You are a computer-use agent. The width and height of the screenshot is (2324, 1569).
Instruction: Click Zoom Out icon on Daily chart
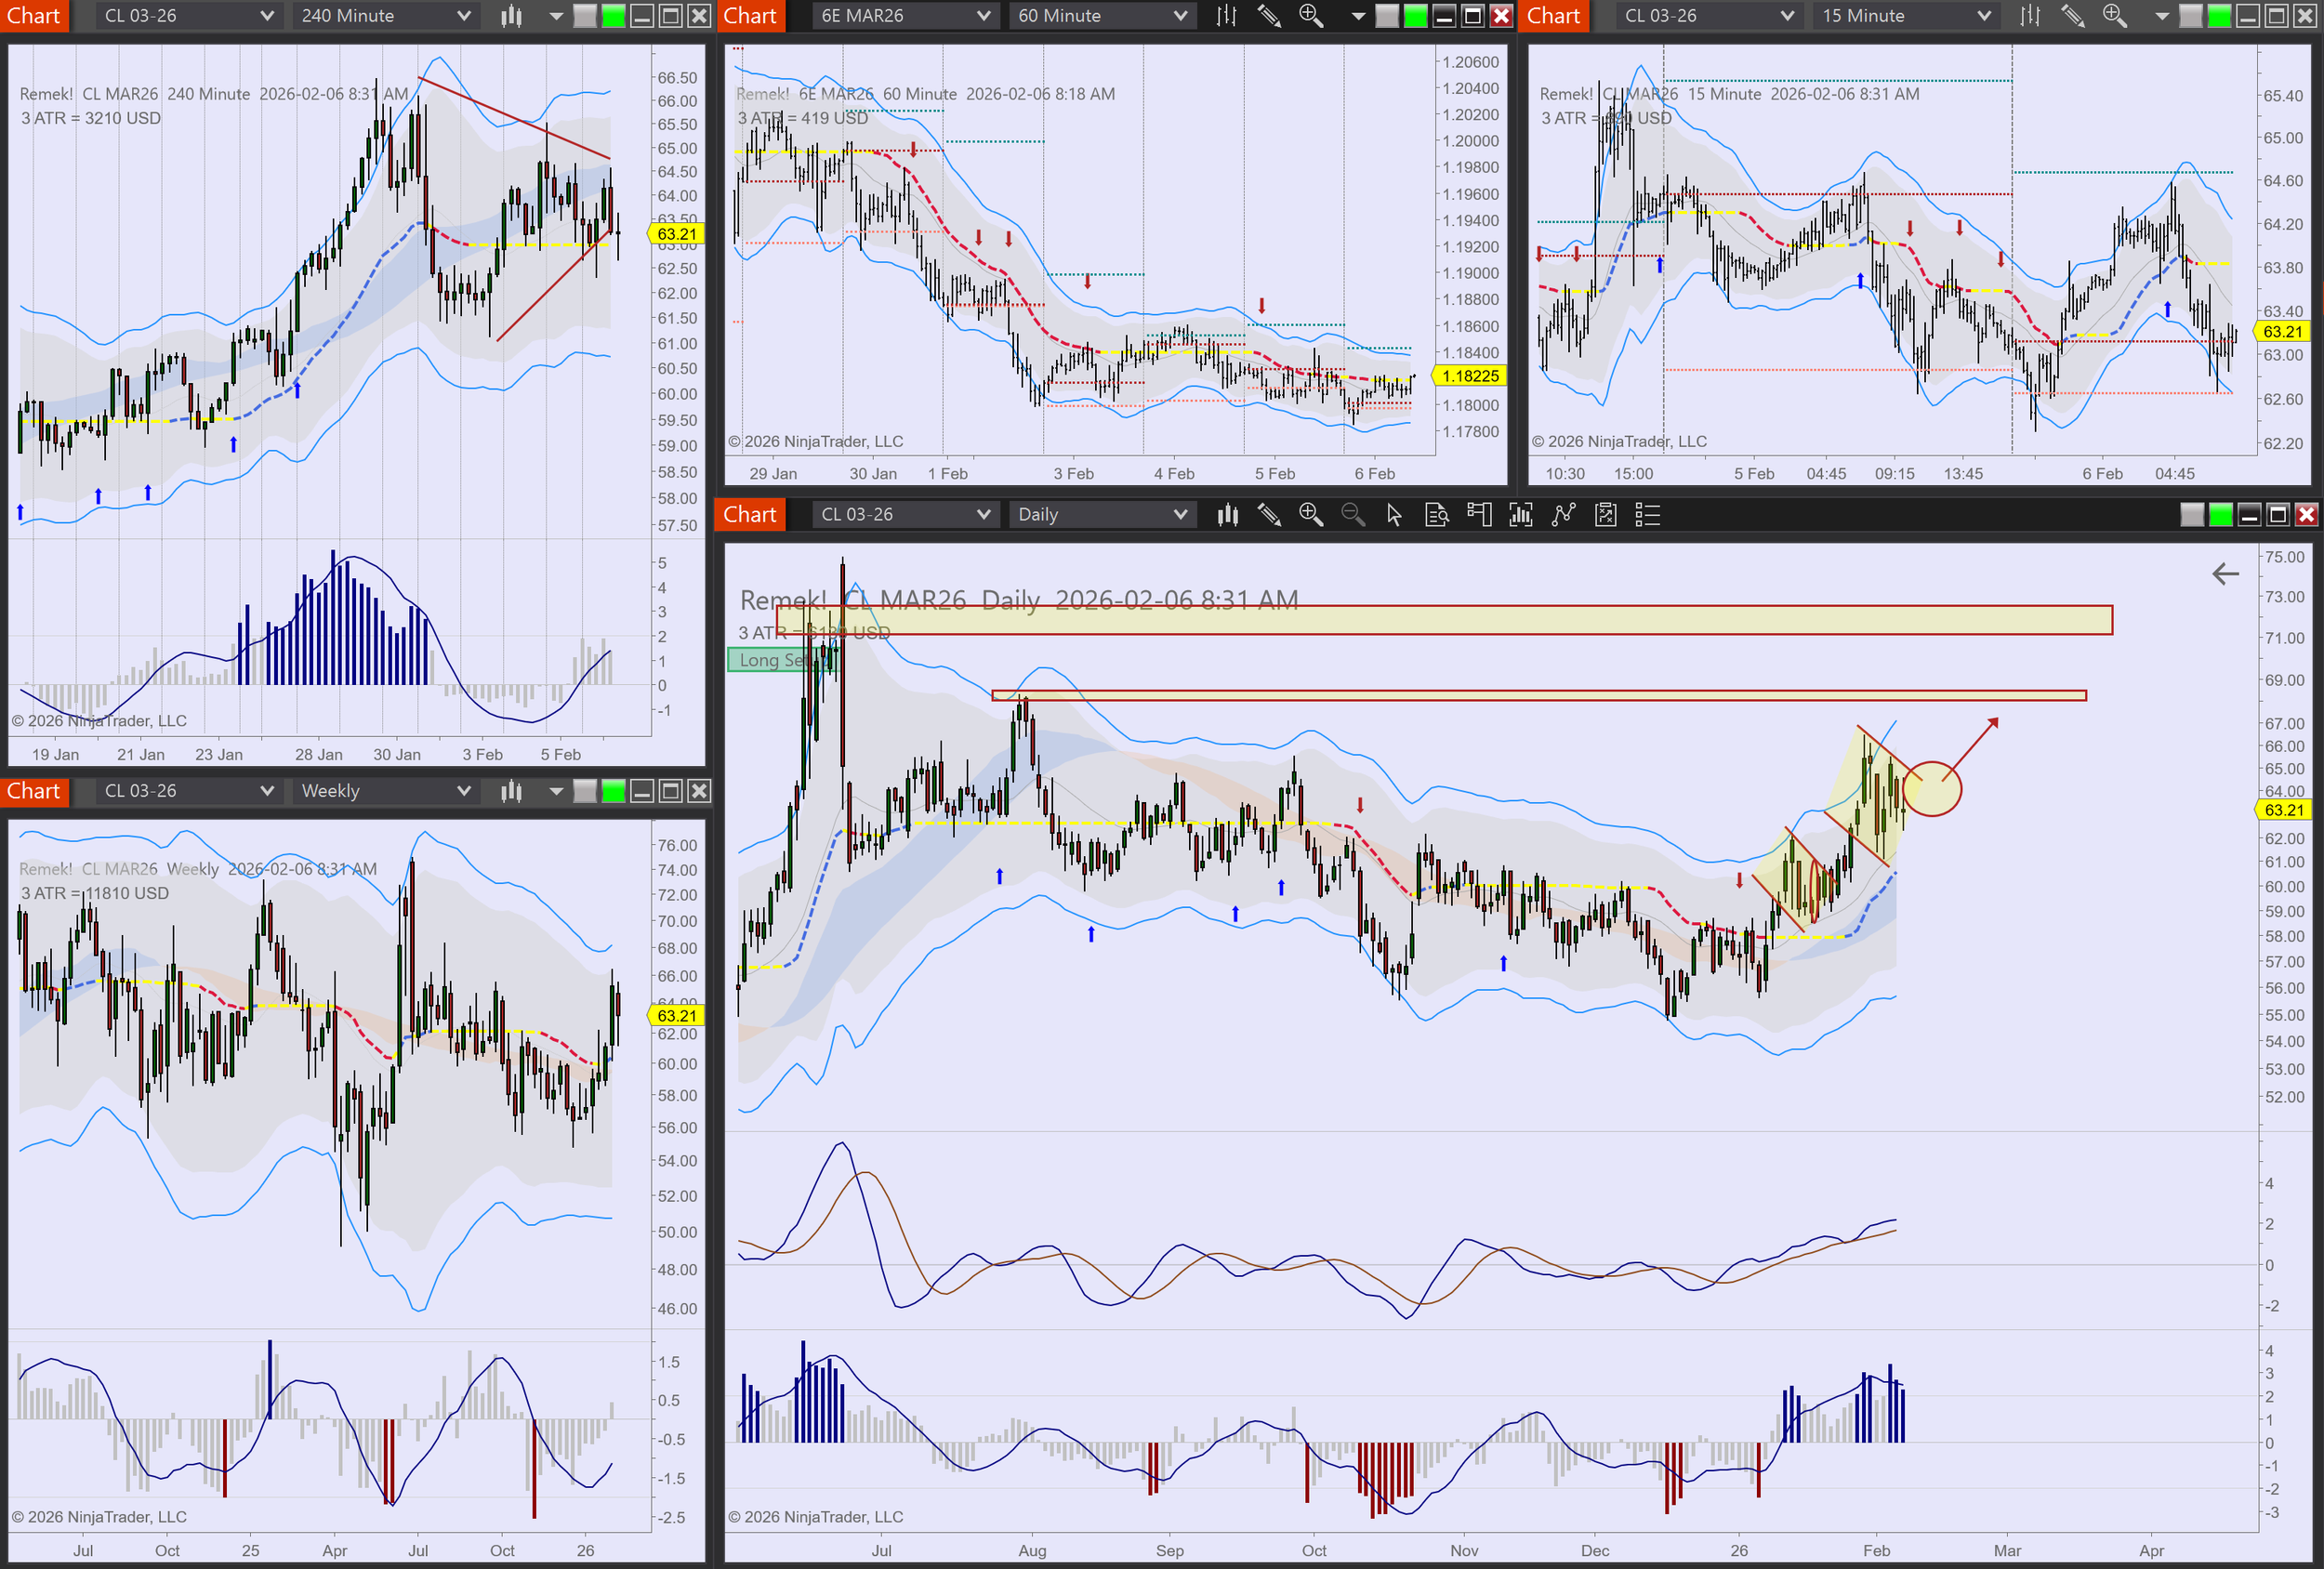(x=1352, y=515)
